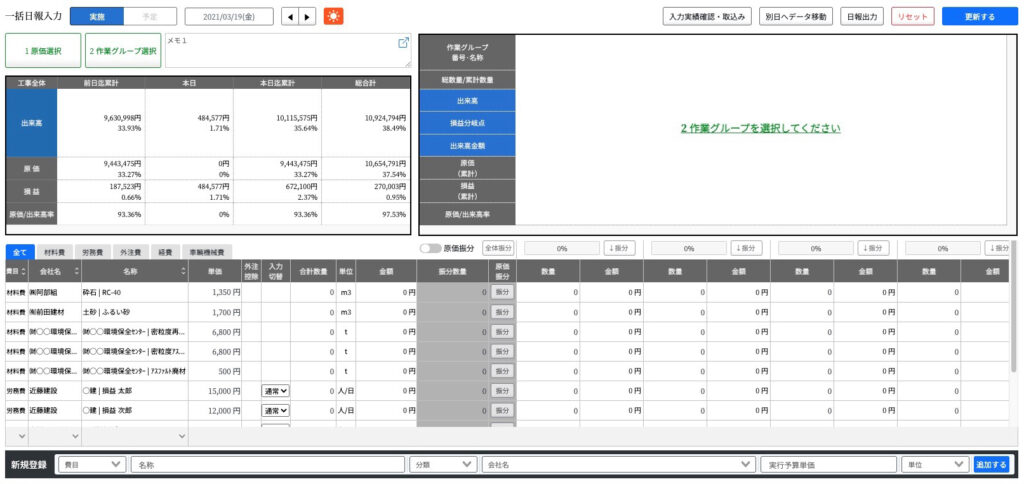Click the 実行予算単価 input field
1024x484 pixels.
(x=828, y=464)
